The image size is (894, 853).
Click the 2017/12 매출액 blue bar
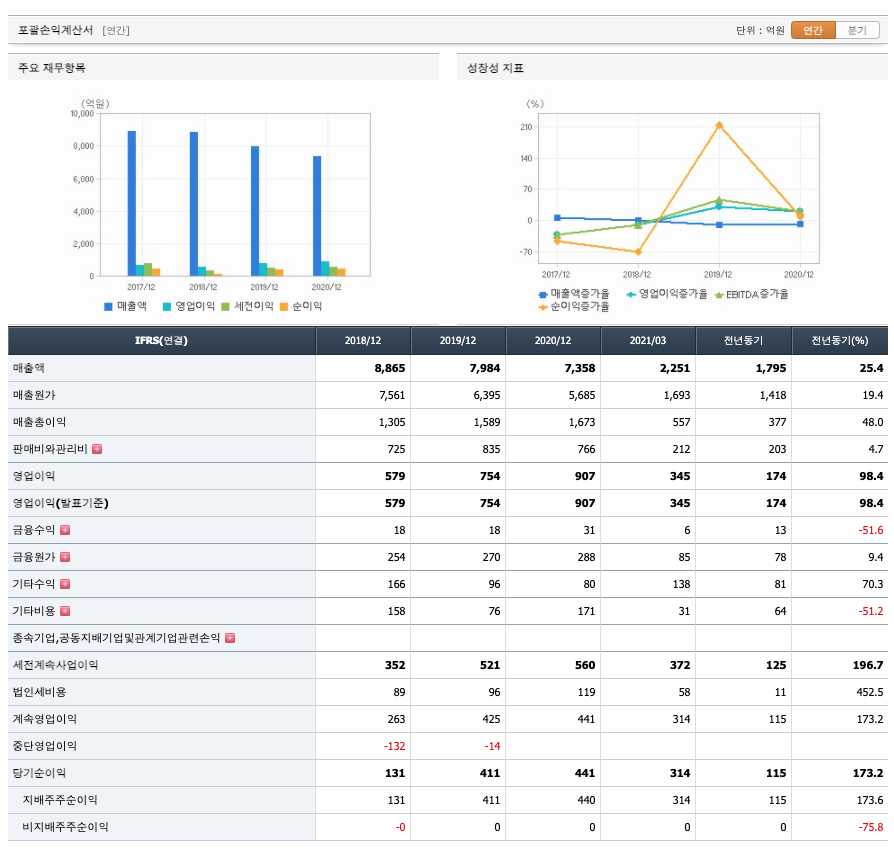point(132,204)
